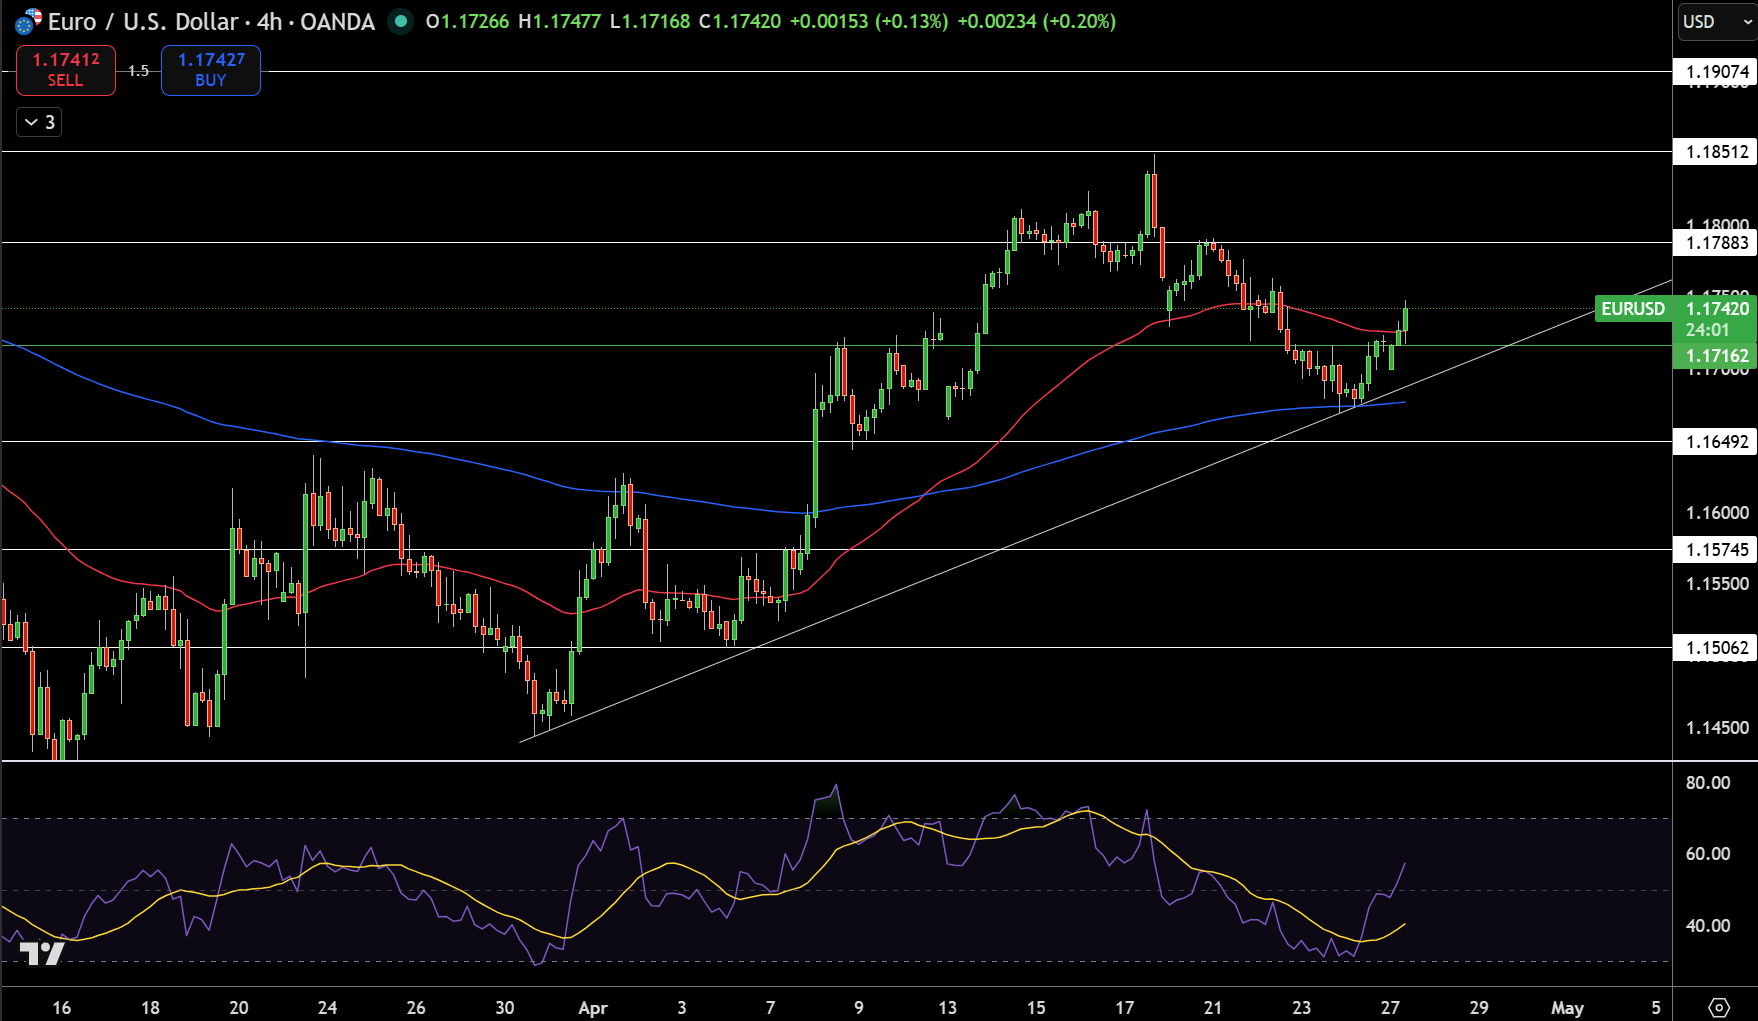Expand the collapsed indicators legend showing 3
Viewport: 1758px width, 1021px height.
(x=40, y=122)
